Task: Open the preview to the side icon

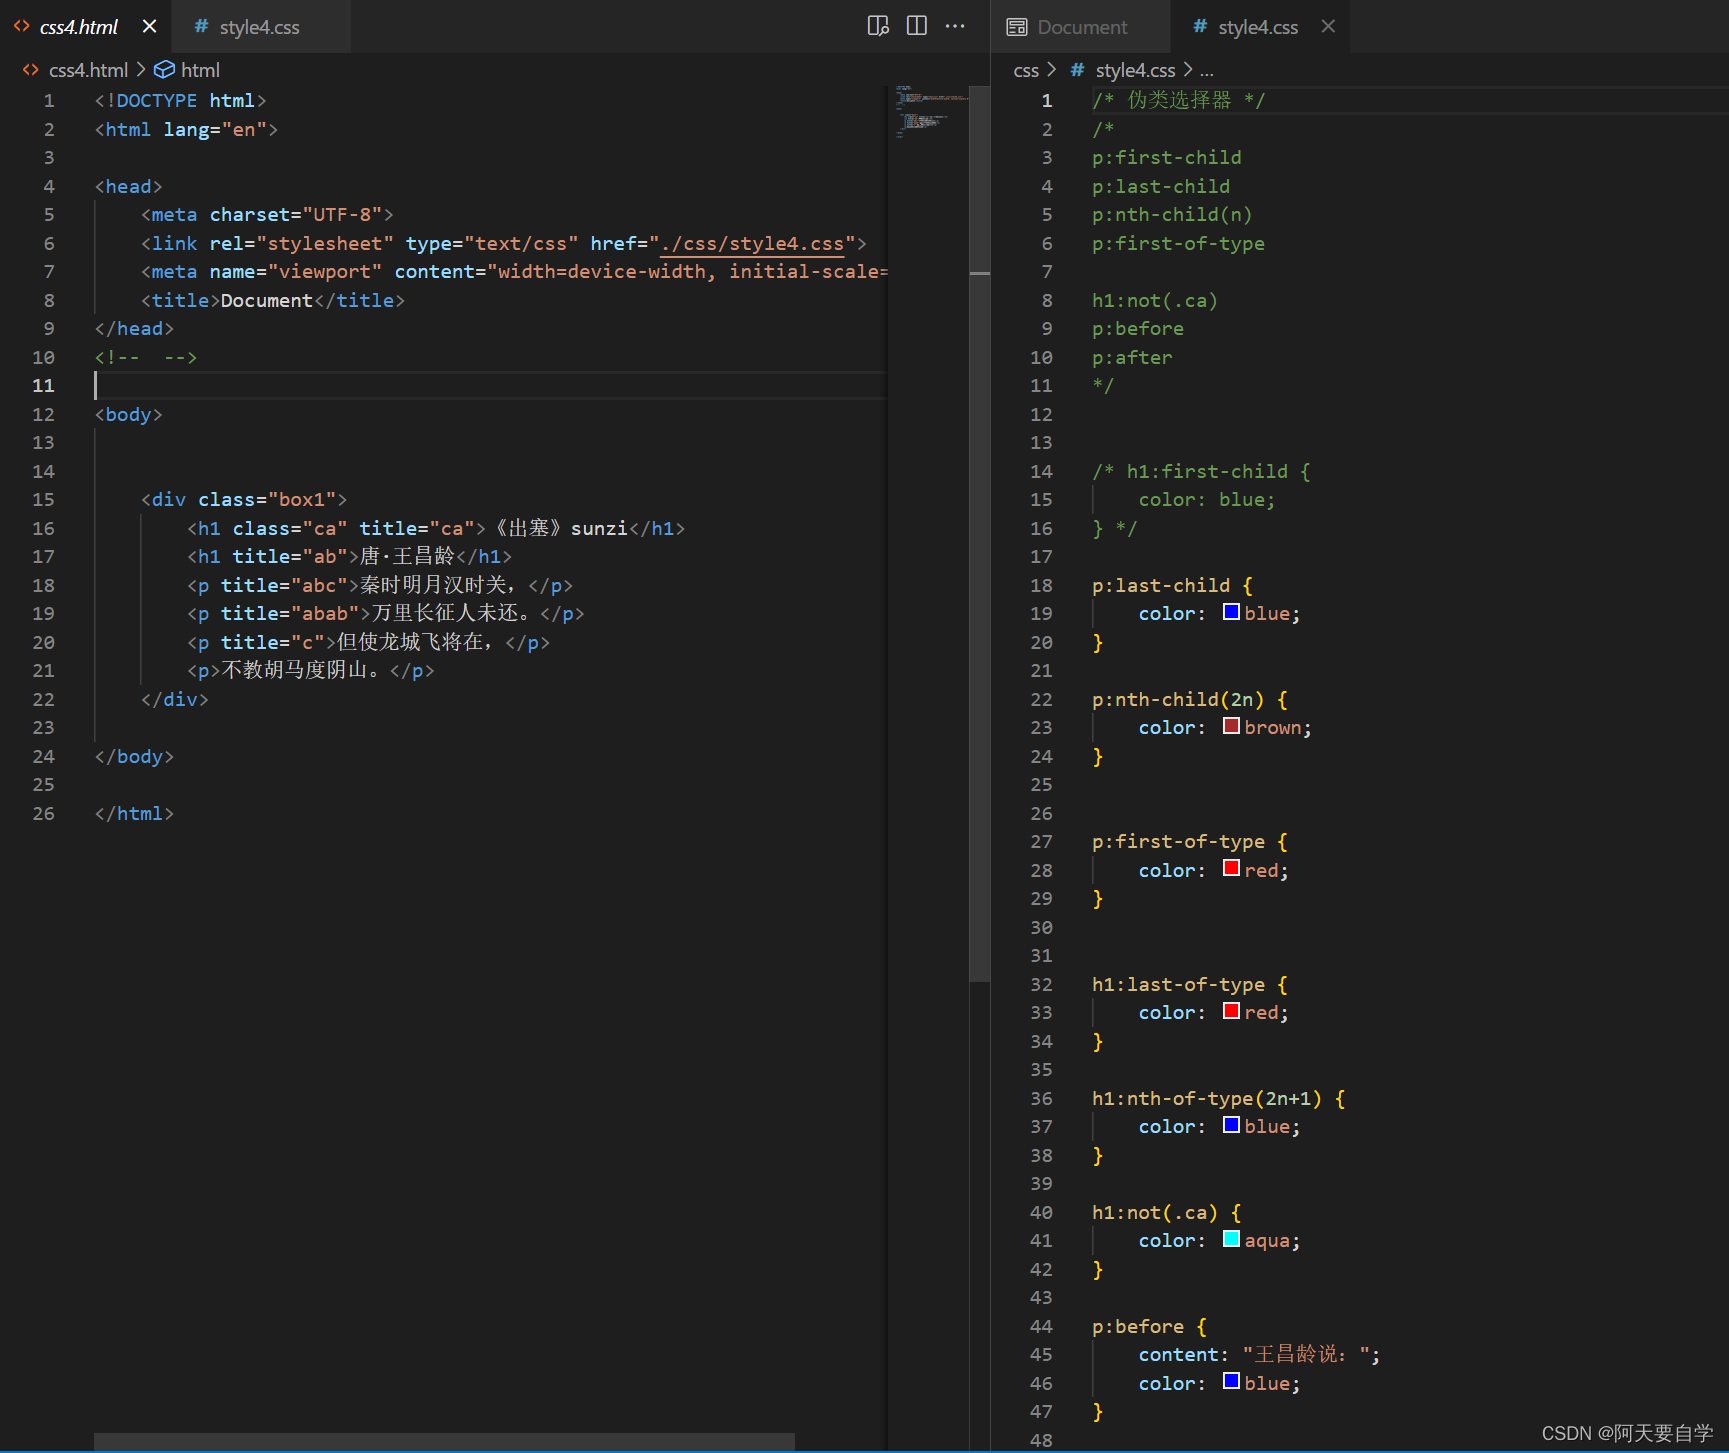Action: click(x=878, y=26)
